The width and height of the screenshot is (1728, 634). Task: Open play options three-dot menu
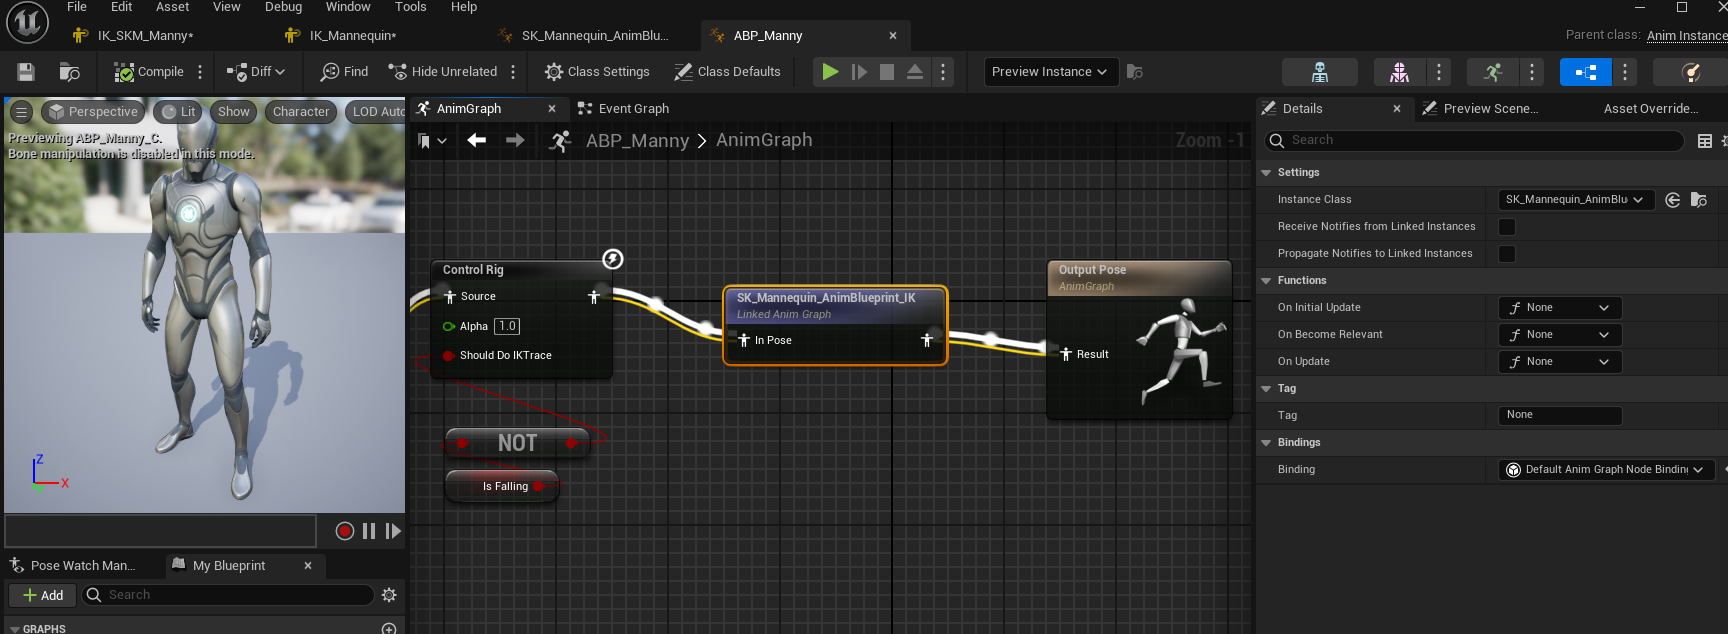click(x=943, y=72)
